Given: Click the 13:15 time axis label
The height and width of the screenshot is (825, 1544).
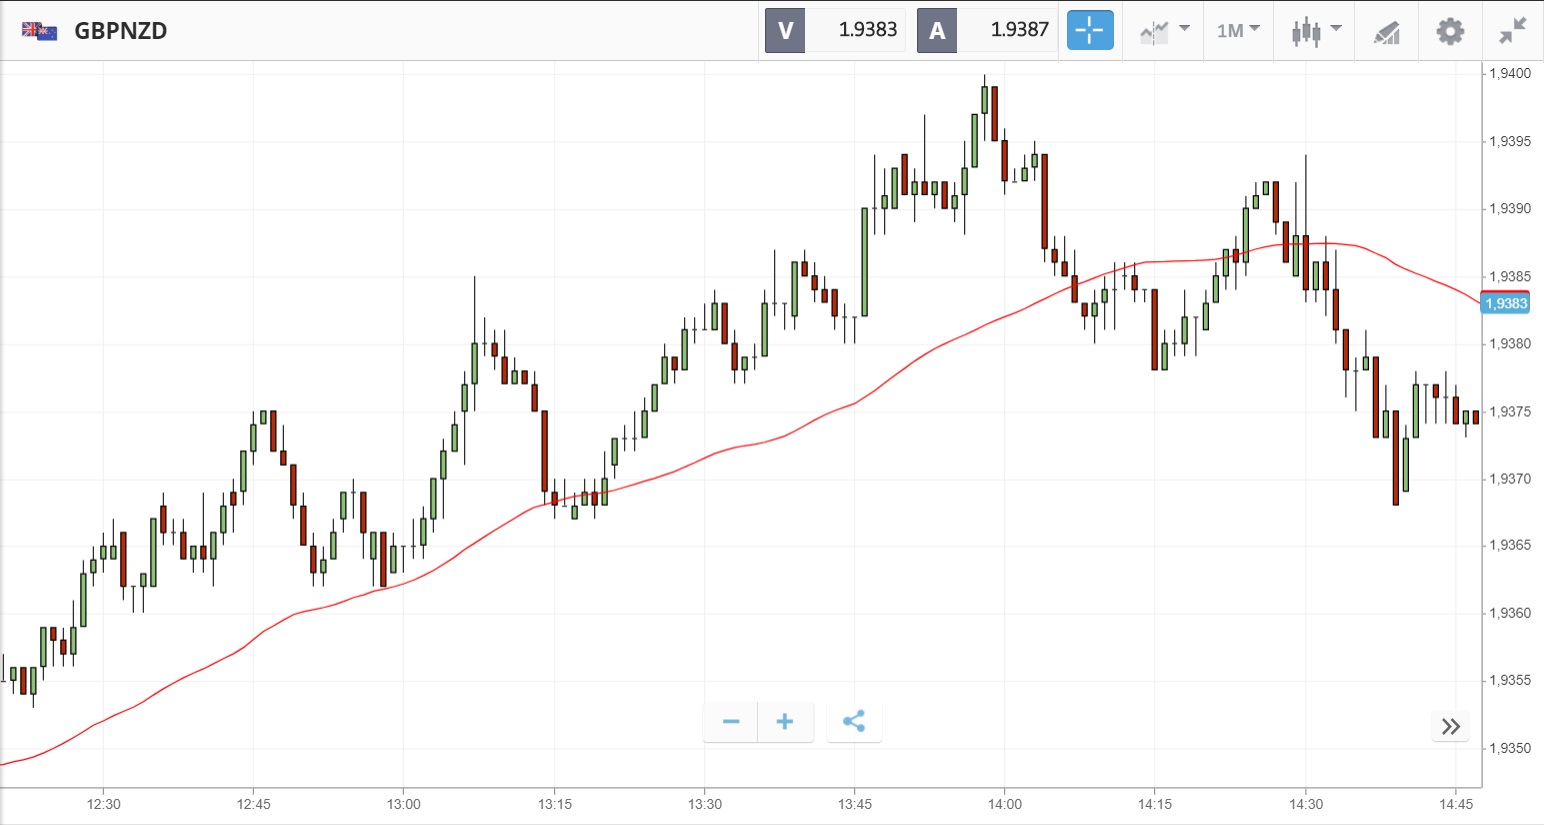Looking at the screenshot, I should (554, 804).
